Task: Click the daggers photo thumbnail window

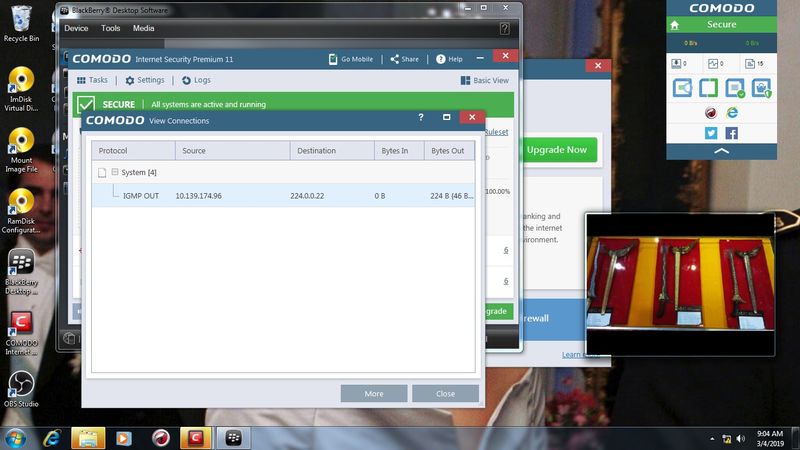Action: pos(680,284)
